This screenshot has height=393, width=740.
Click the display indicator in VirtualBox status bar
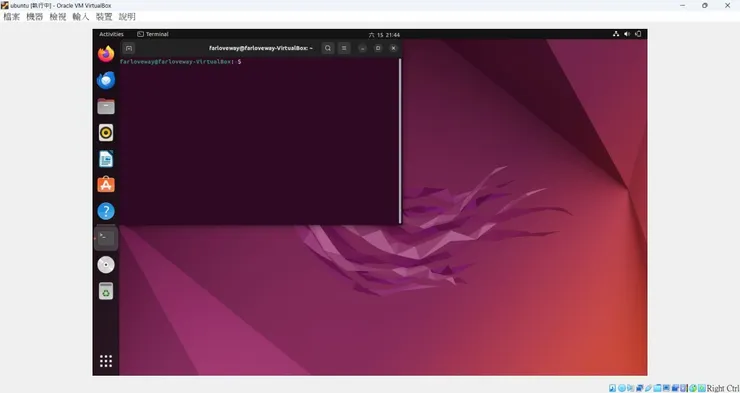click(x=666, y=388)
